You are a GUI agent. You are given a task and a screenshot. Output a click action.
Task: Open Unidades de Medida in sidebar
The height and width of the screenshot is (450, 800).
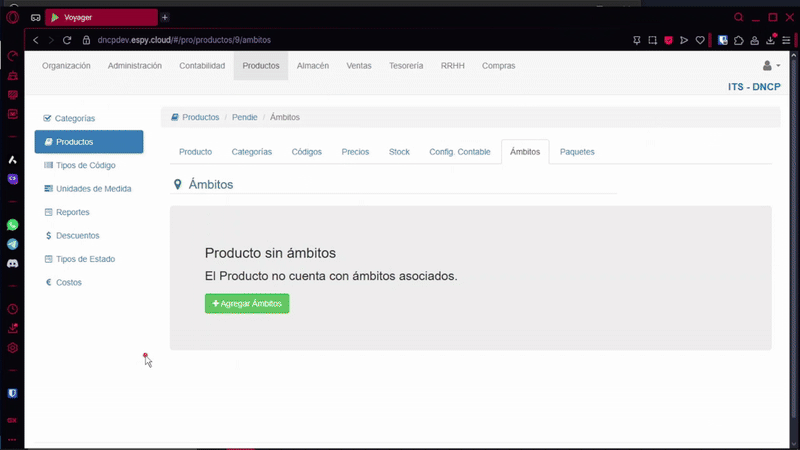coord(93,189)
